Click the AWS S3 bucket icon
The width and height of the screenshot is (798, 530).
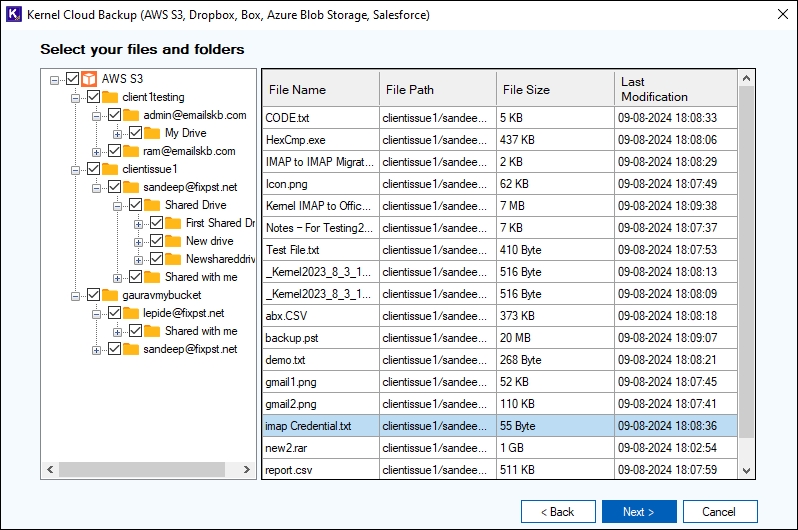pos(89,79)
